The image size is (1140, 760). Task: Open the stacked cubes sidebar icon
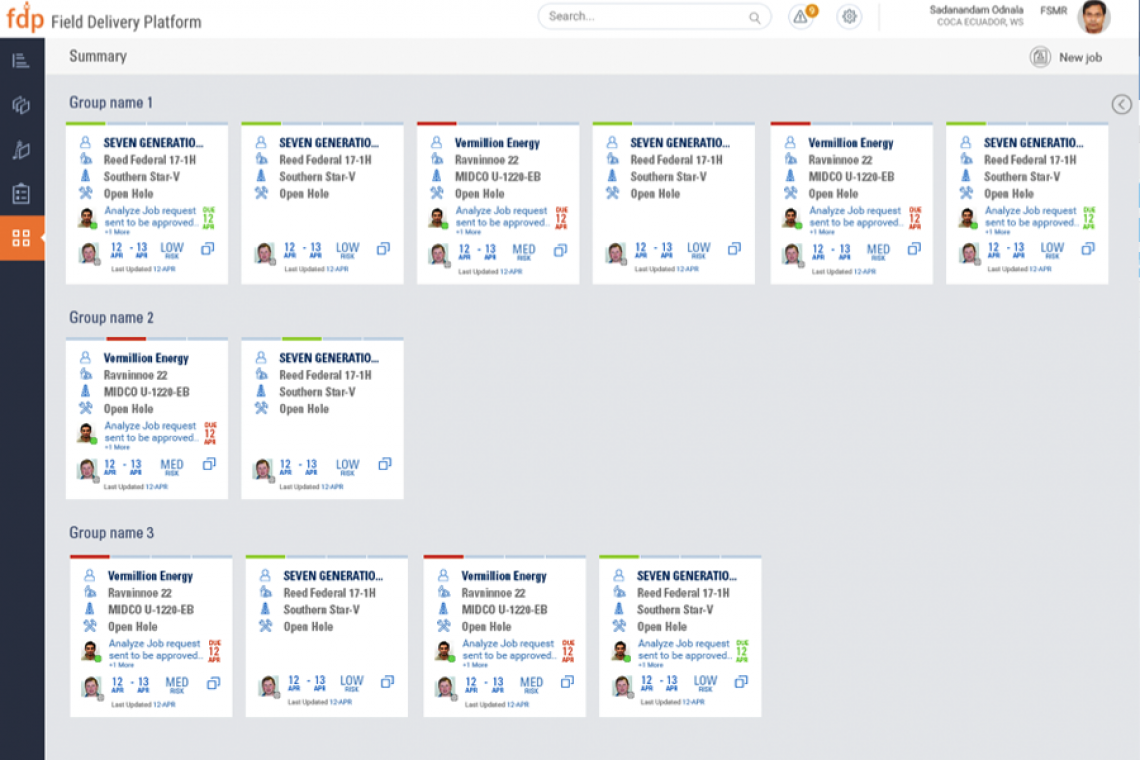(21, 105)
